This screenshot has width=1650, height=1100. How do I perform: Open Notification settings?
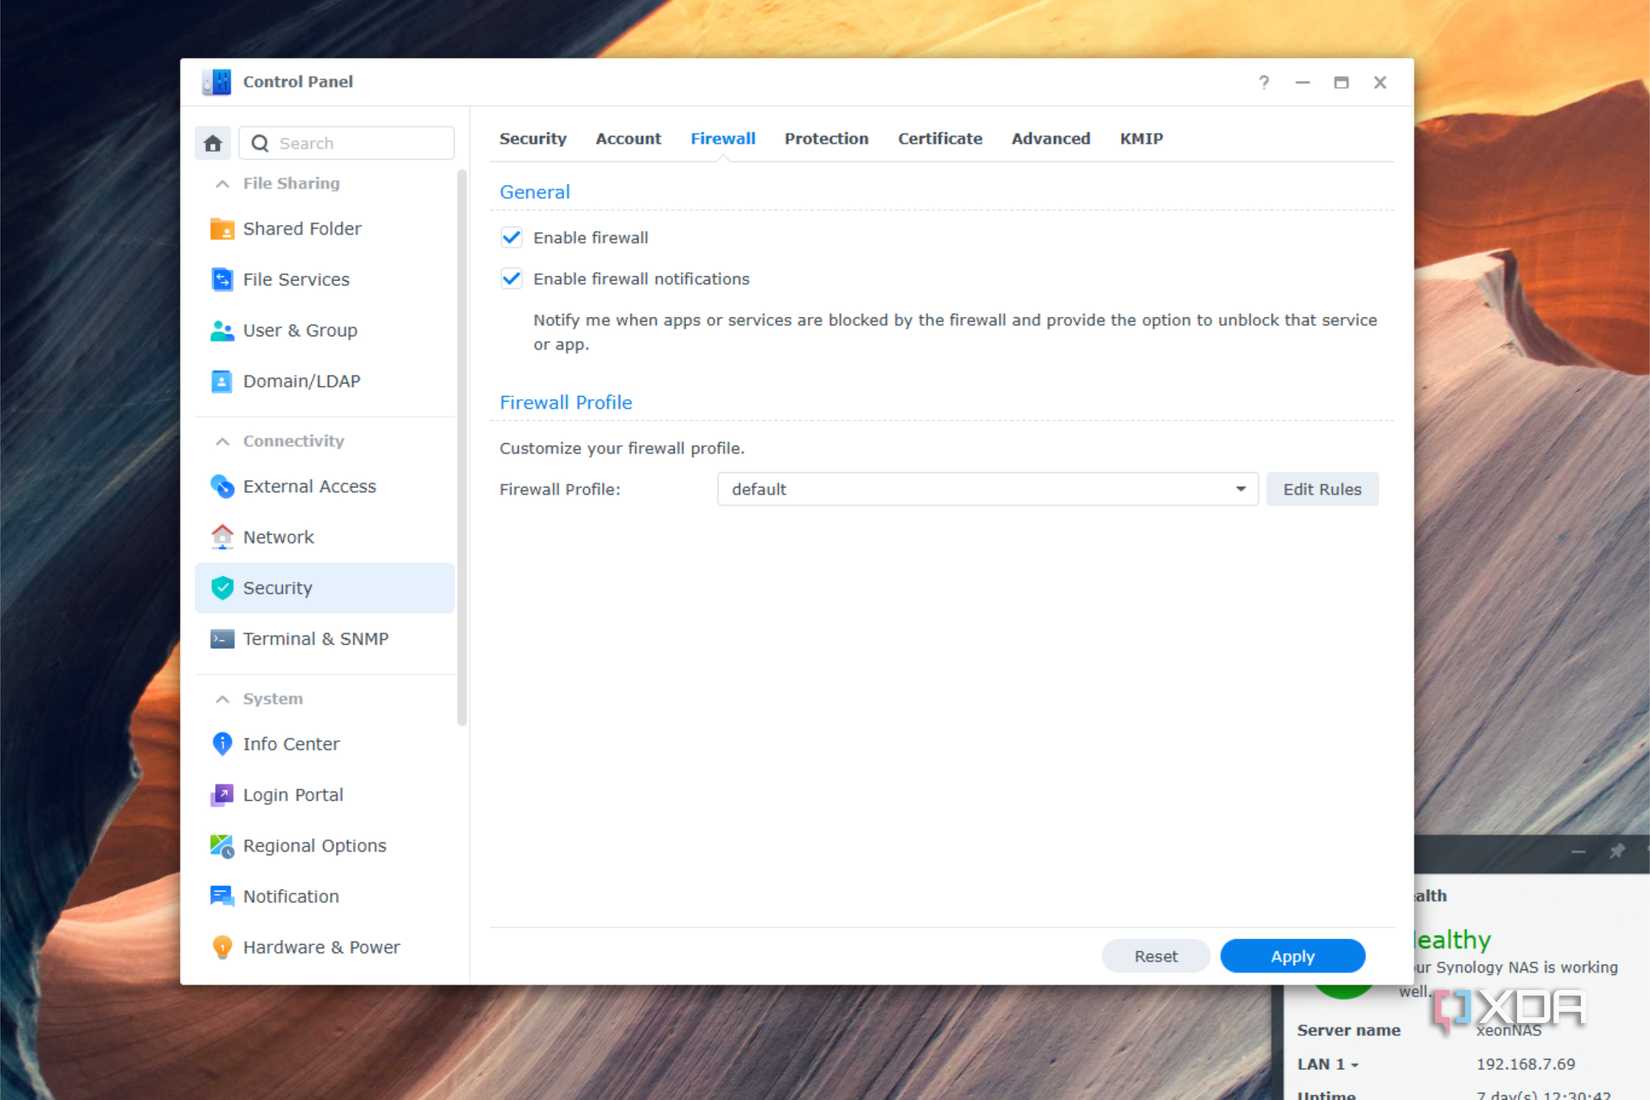[x=325, y=897]
